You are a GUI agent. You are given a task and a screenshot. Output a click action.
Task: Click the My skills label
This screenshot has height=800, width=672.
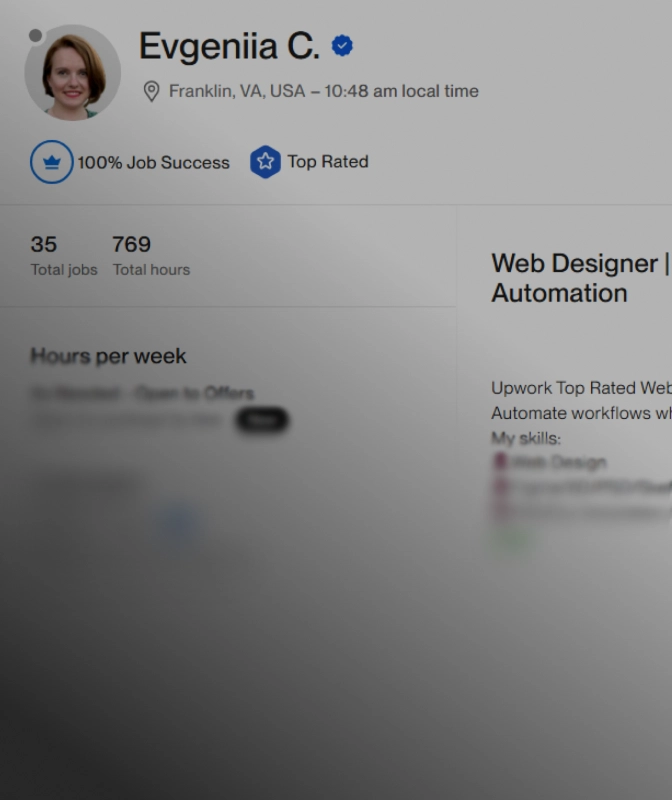(526, 438)
